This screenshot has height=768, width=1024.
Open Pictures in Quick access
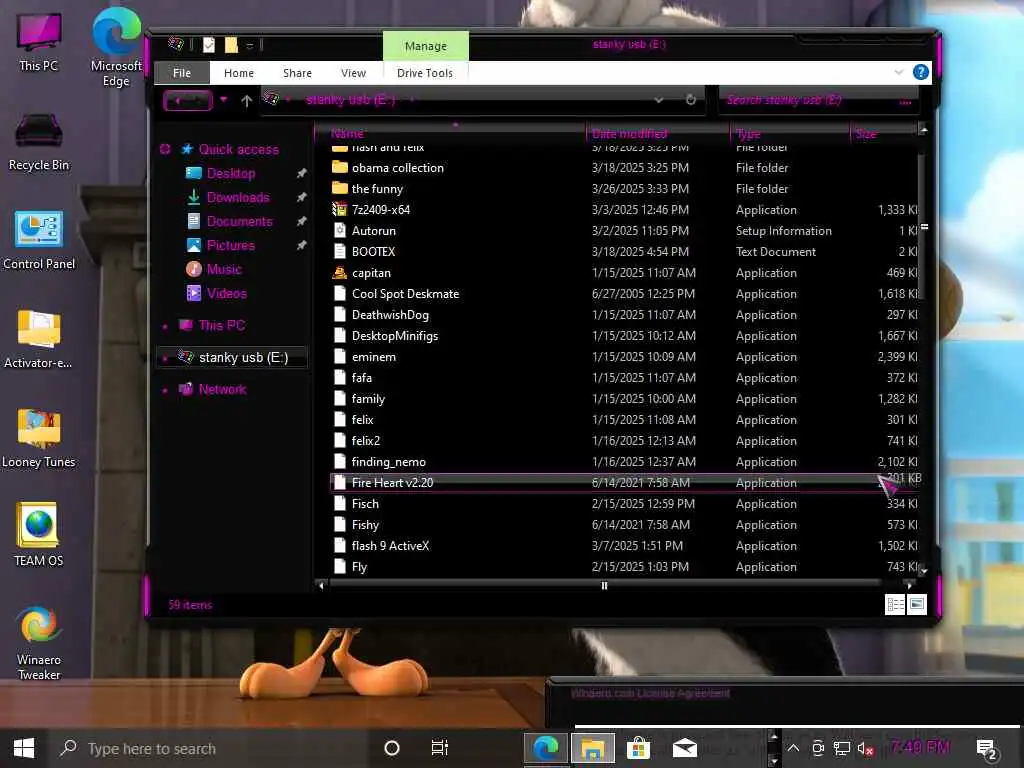click(231, 246)
